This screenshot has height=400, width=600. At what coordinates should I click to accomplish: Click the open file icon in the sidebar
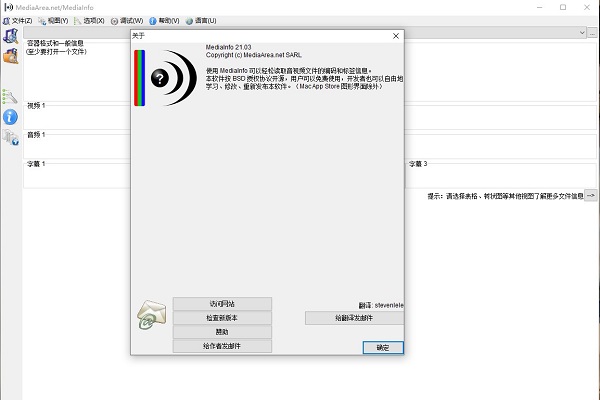10,36
